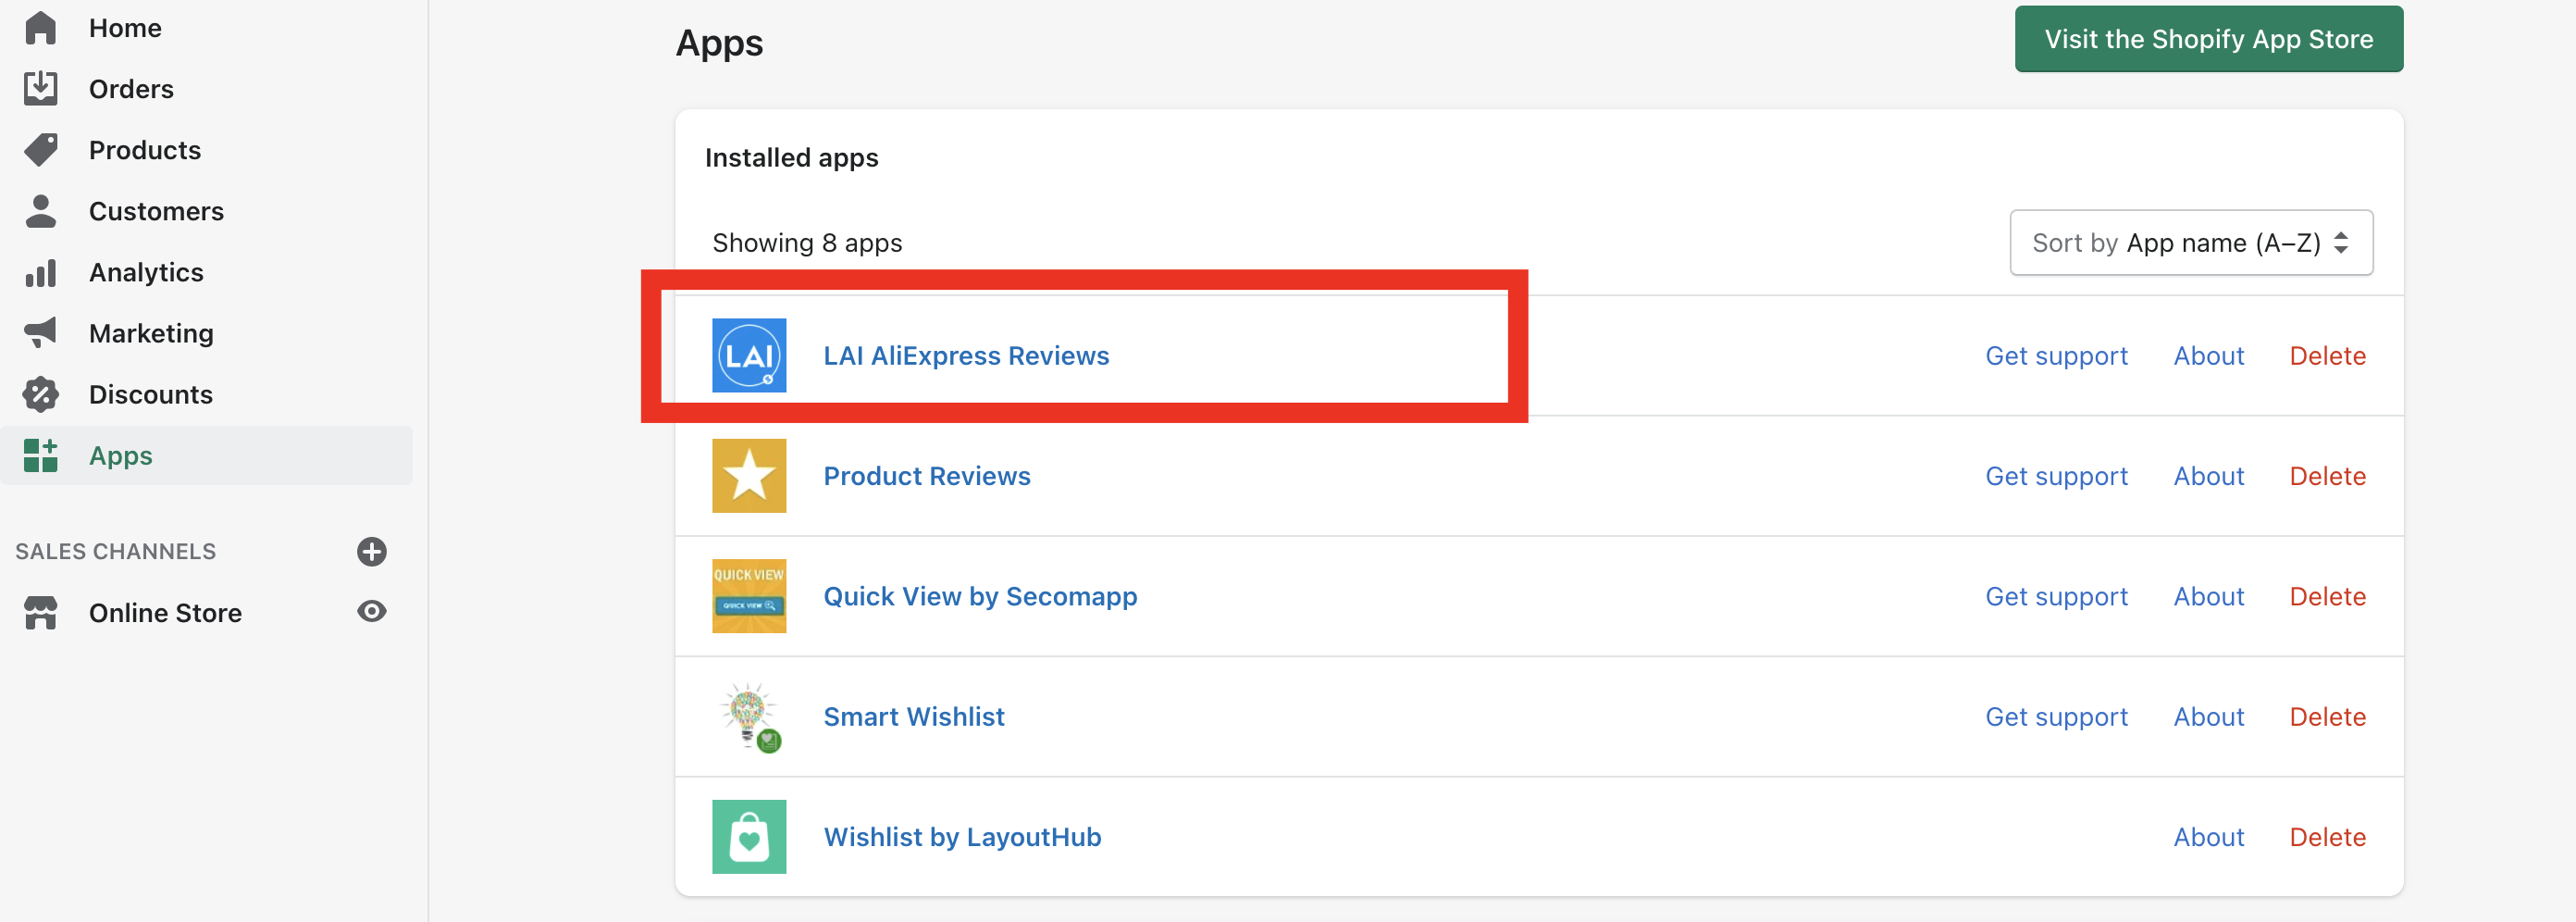The image size is (2576, 922).
Task: Select the Apps sidebar item
Action: coord(206,455)
